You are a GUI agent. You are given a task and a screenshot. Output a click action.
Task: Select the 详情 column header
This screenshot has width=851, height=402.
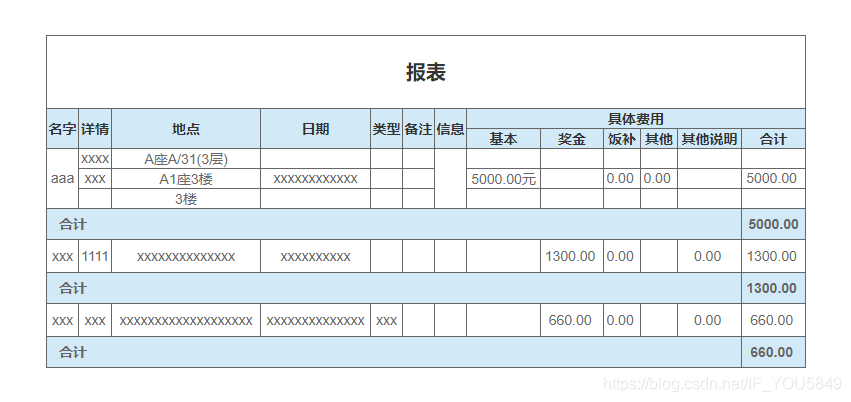[95, 129]
